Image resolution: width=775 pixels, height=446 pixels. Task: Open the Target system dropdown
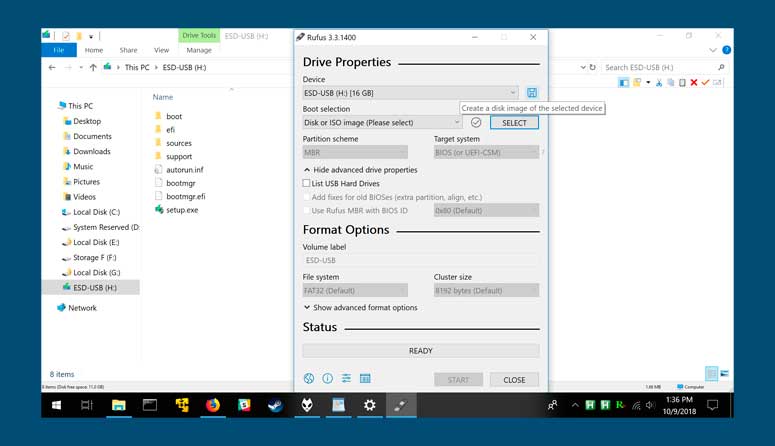coord(486,152)
